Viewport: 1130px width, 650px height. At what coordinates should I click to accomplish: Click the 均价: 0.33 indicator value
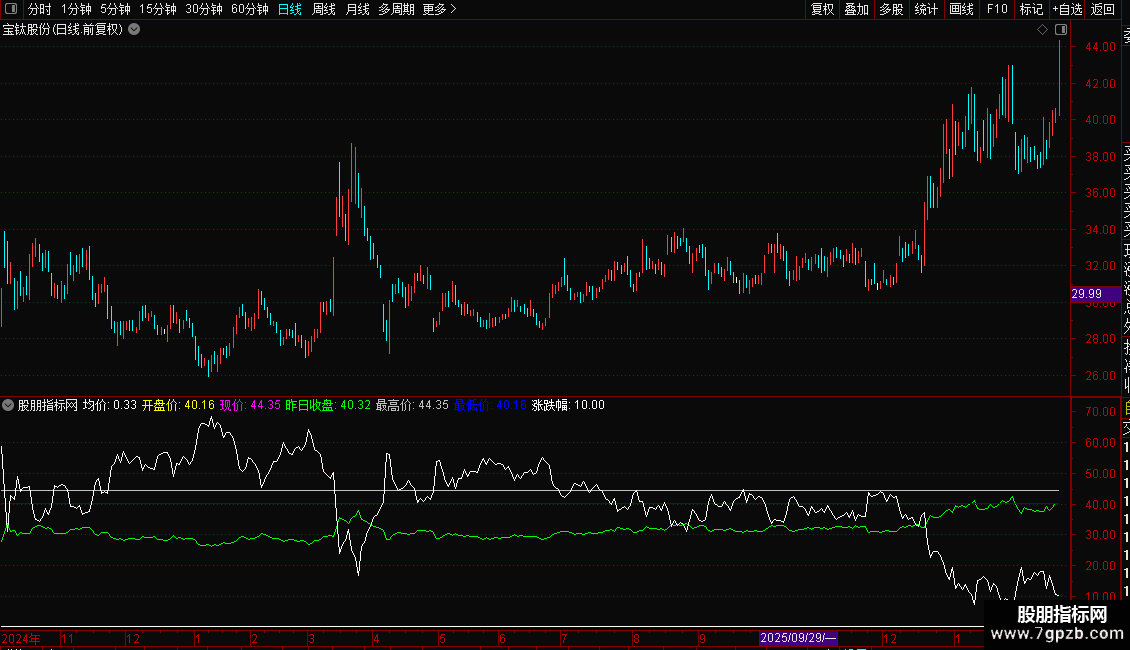[110, 405]
